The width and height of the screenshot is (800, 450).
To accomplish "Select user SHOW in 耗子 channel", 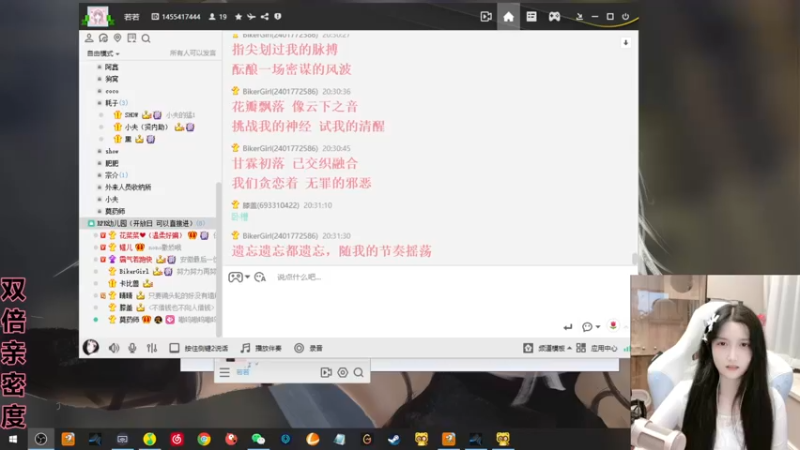I will (132, 115).
